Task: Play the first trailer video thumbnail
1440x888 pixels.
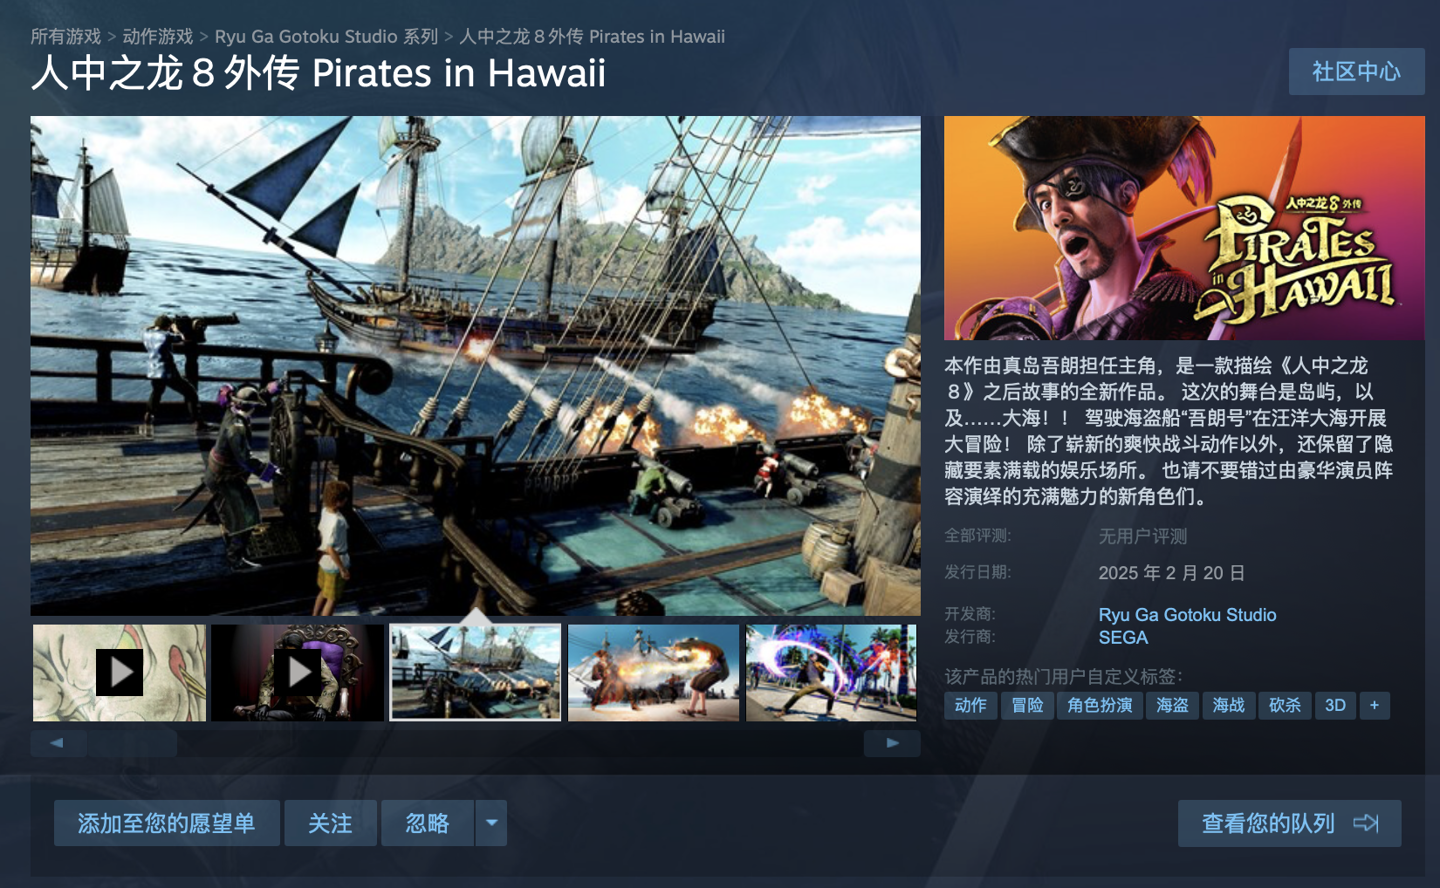Action: (x=119, y=672)
